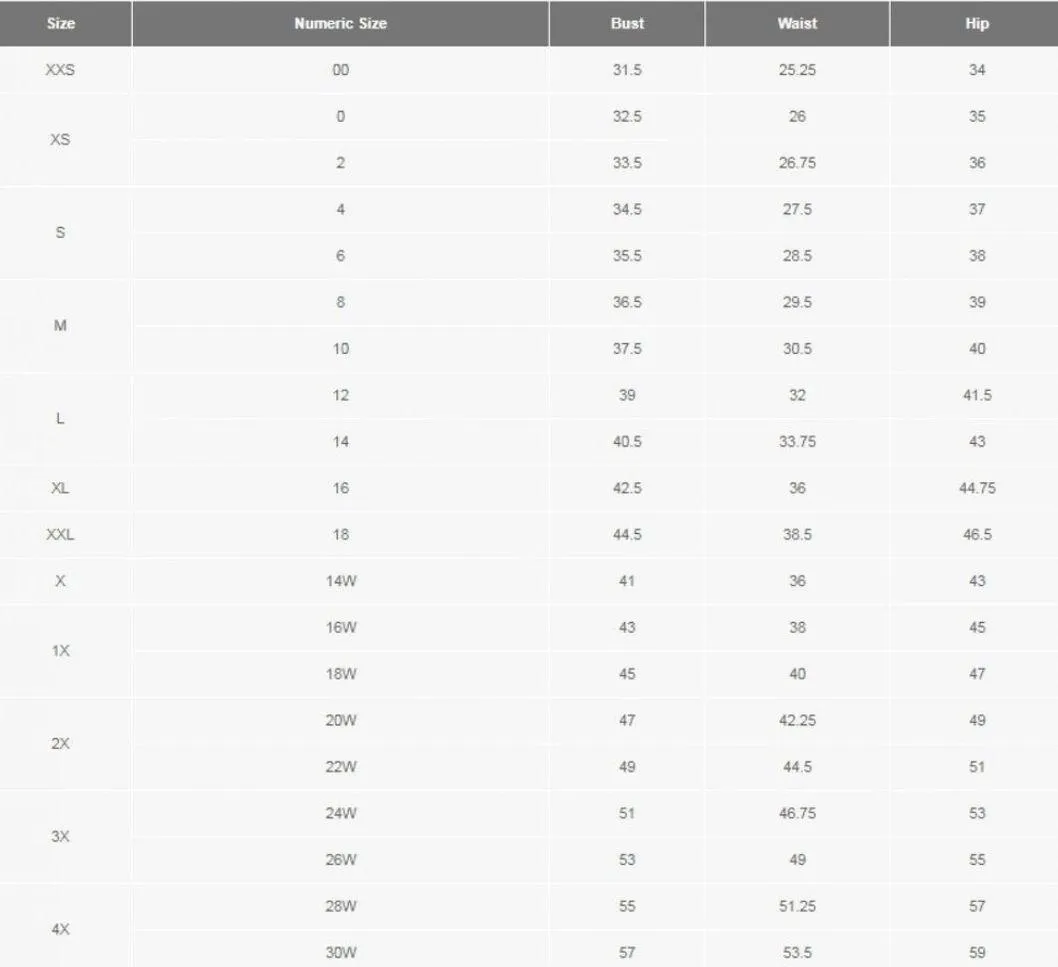Click the Hip column header
1058x967 pixels.
(x=977, y=24)
